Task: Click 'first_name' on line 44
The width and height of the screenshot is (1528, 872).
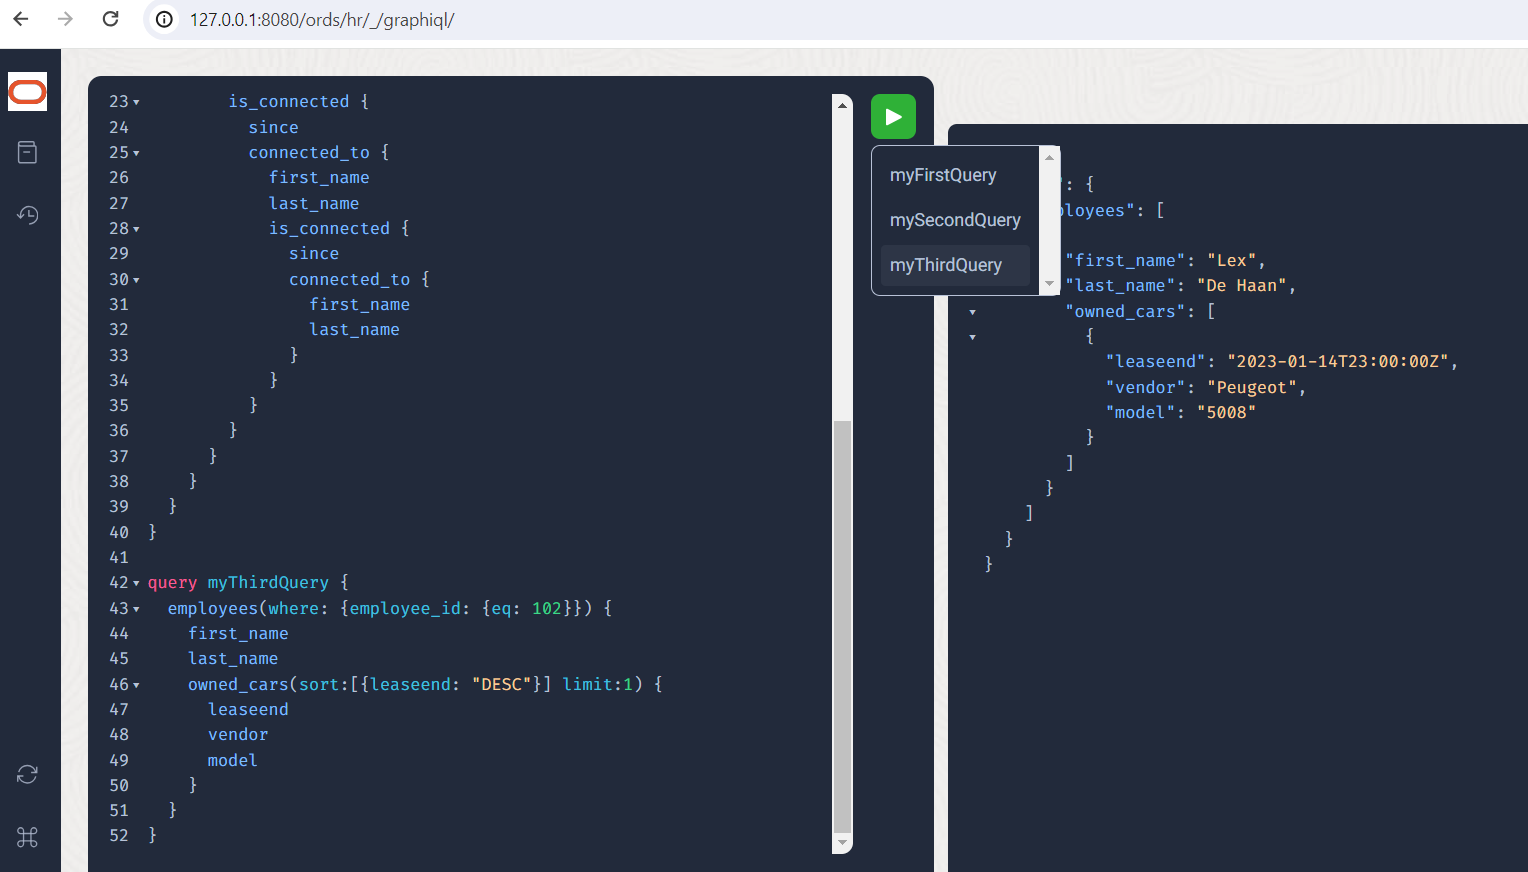Action: [x=238, y=633]
